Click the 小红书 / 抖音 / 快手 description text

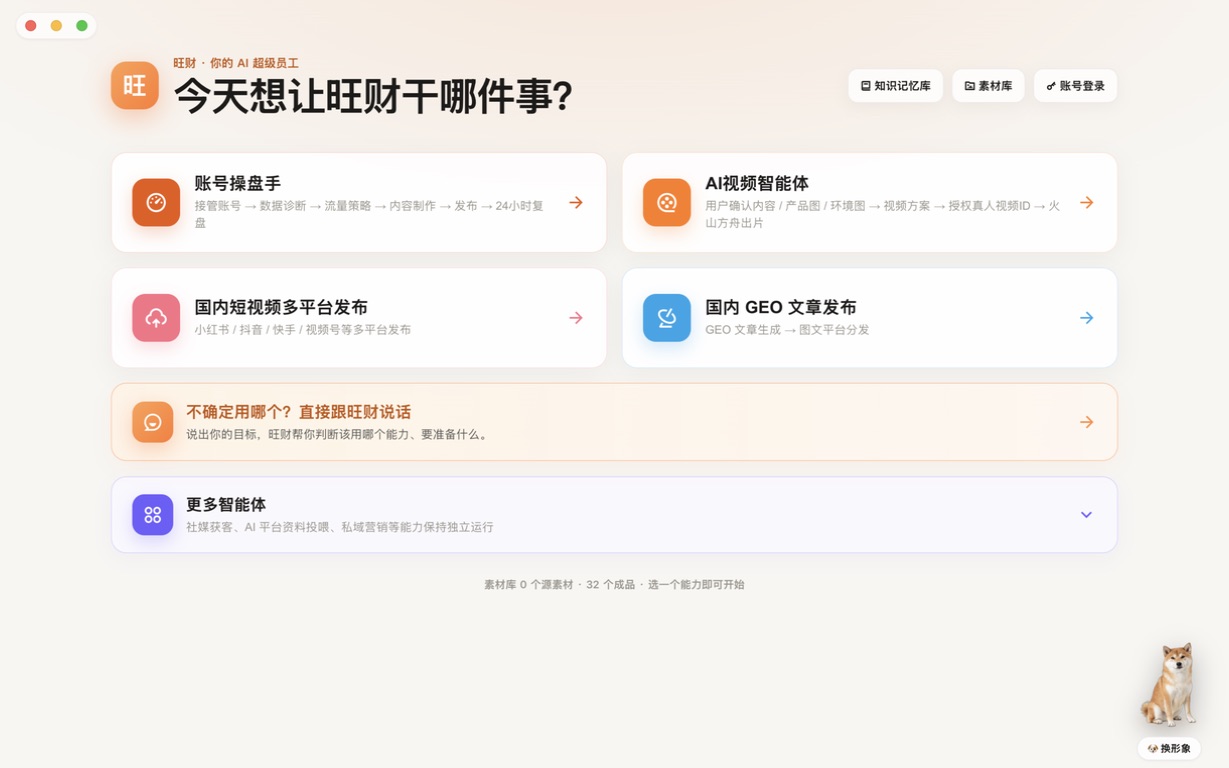point(303,330)
